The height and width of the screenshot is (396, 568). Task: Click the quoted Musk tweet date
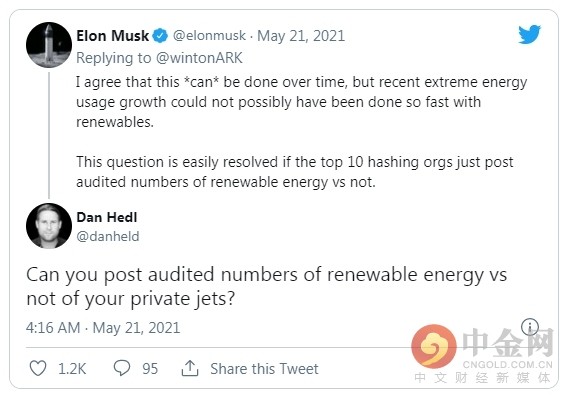tap(301, 36)
